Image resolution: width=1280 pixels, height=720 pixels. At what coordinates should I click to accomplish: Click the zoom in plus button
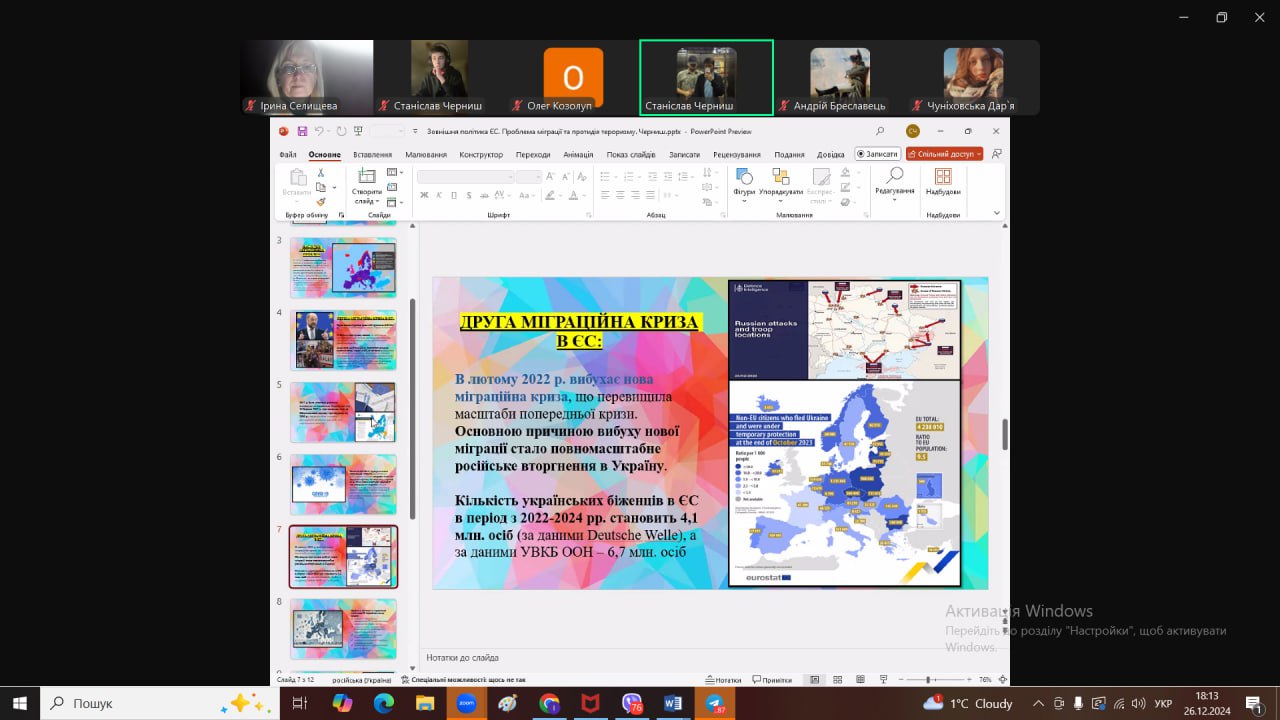(x=969, y=680)
